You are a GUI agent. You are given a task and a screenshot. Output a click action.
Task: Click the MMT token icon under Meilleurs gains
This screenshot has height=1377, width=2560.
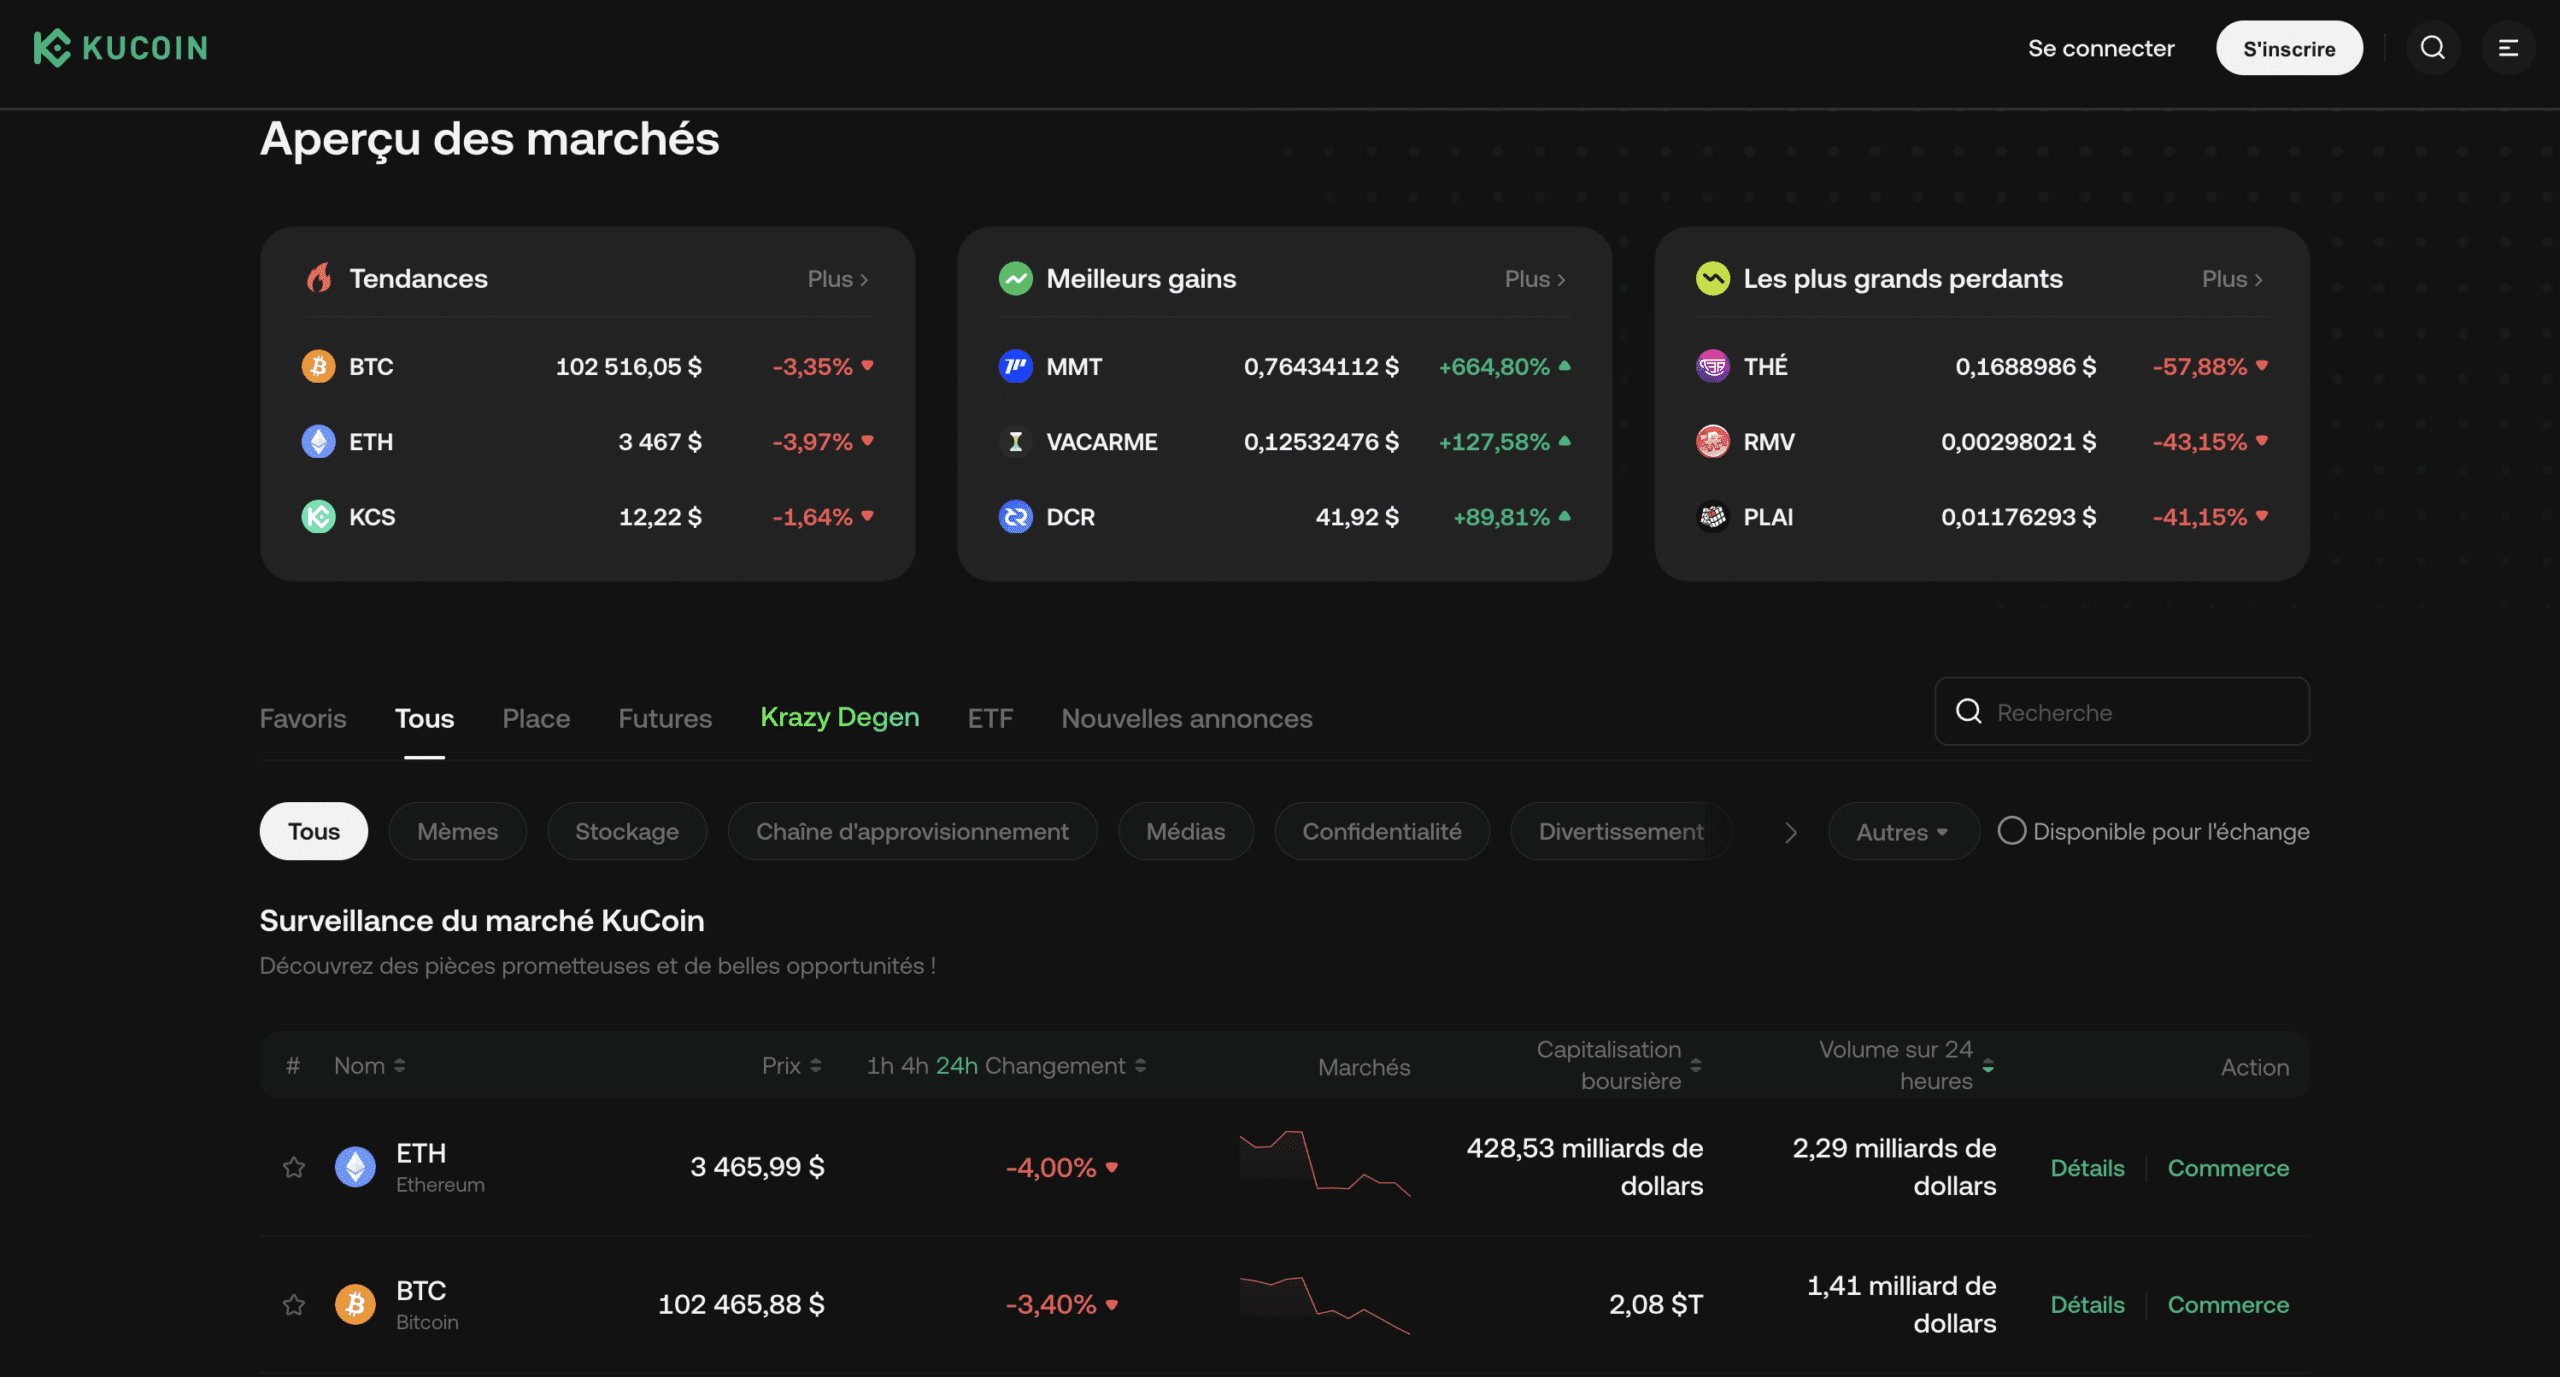tap(1015, 366)
